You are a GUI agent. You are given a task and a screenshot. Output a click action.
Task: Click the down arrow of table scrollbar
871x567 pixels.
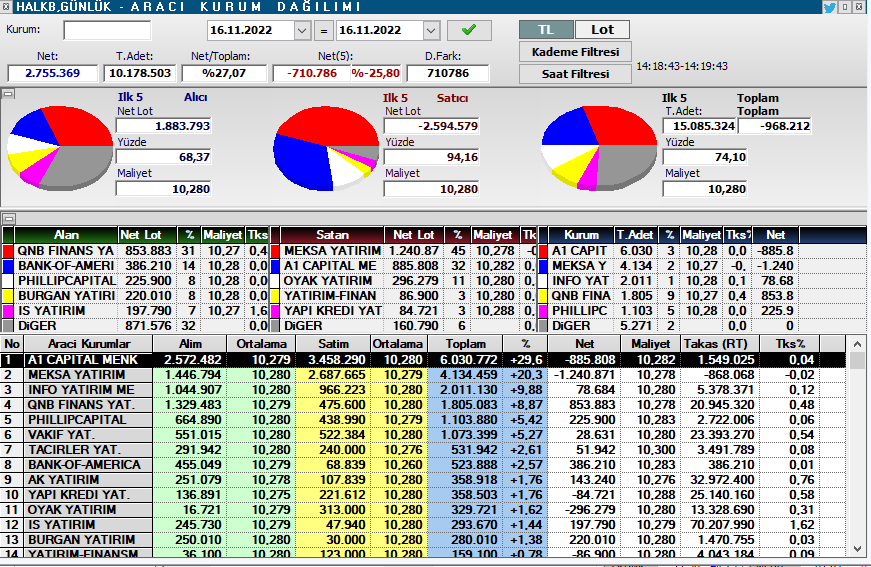857,549
